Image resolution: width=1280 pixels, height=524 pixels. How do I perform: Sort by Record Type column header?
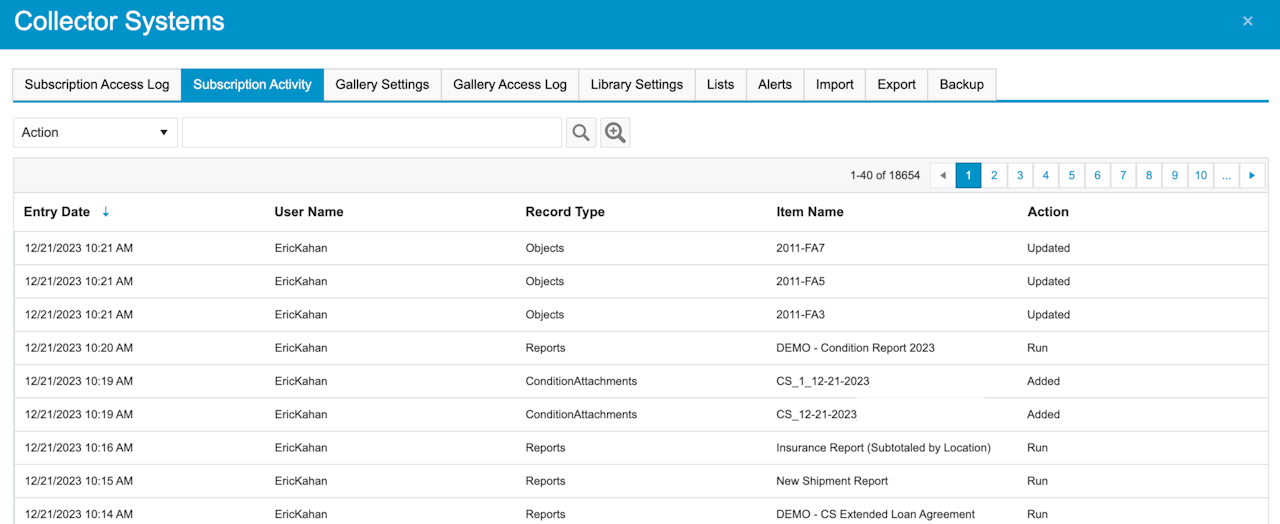coord(564,212)
